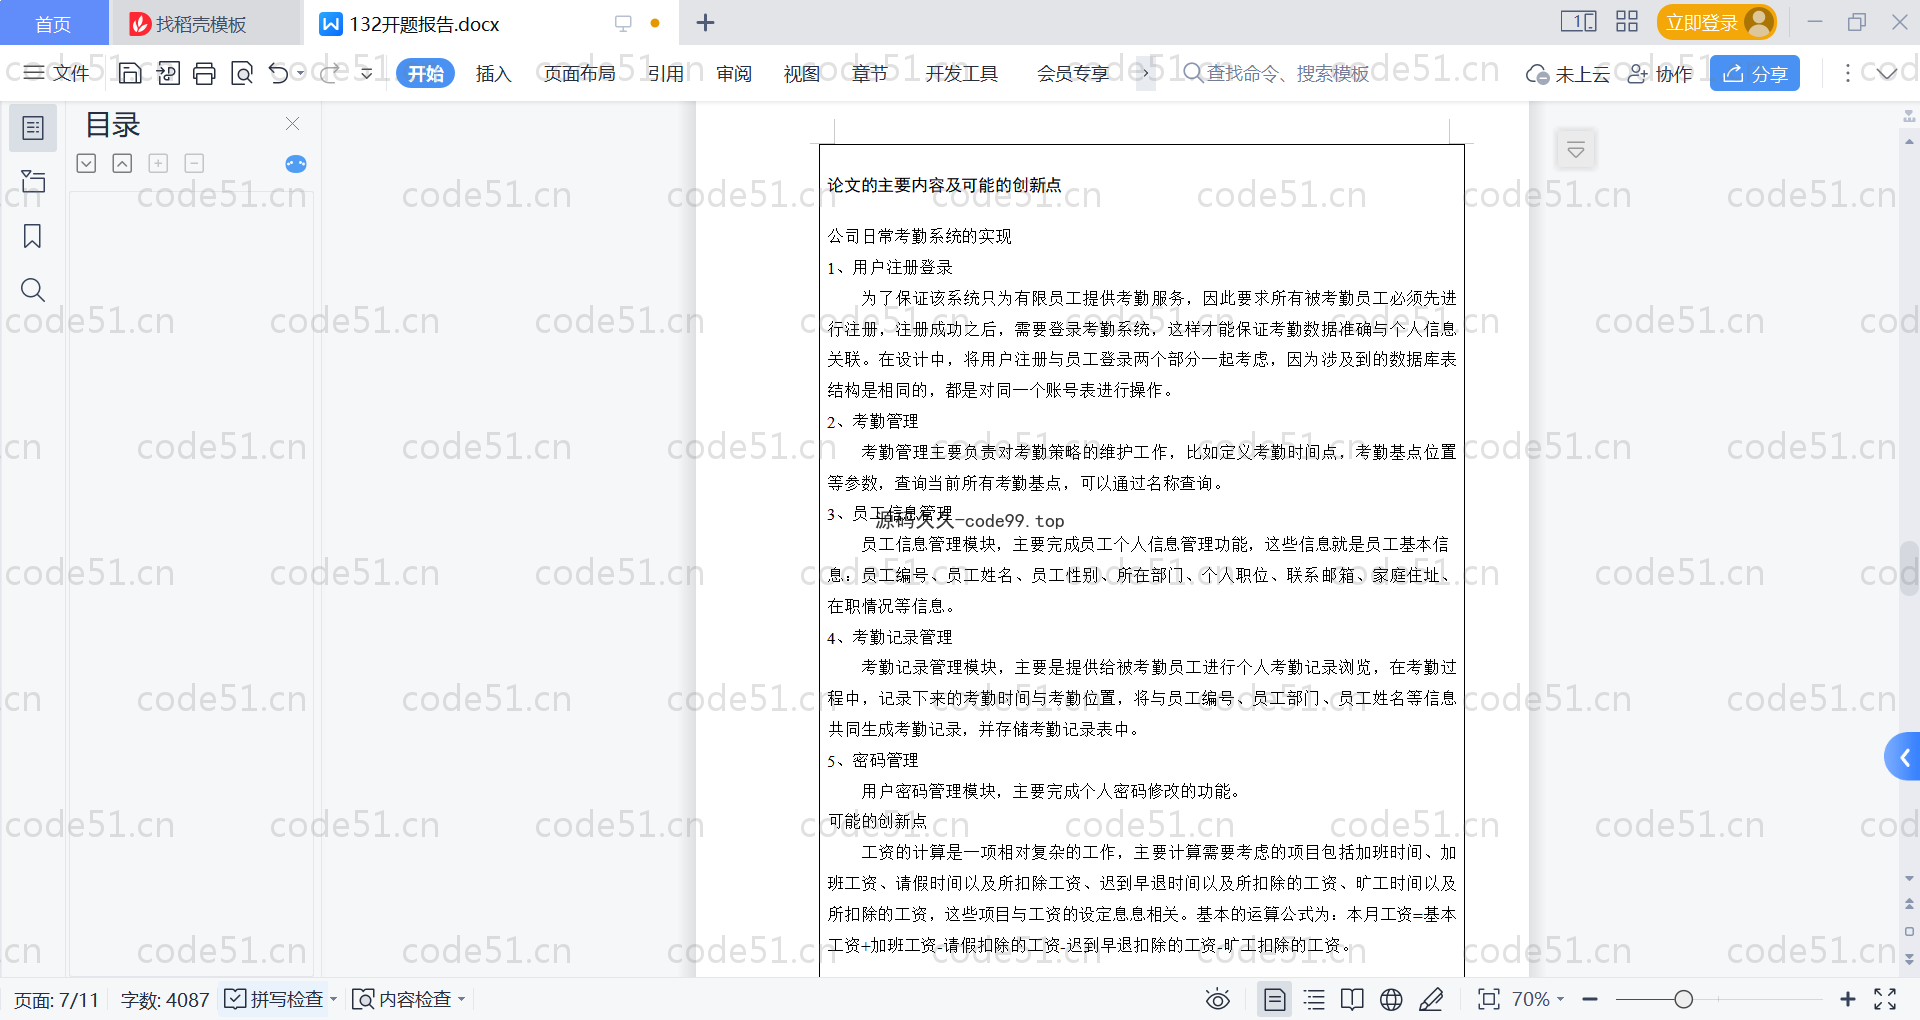
Task: Open the 拼写检查 dropdown arrow
Action: [x=334, y=999]
